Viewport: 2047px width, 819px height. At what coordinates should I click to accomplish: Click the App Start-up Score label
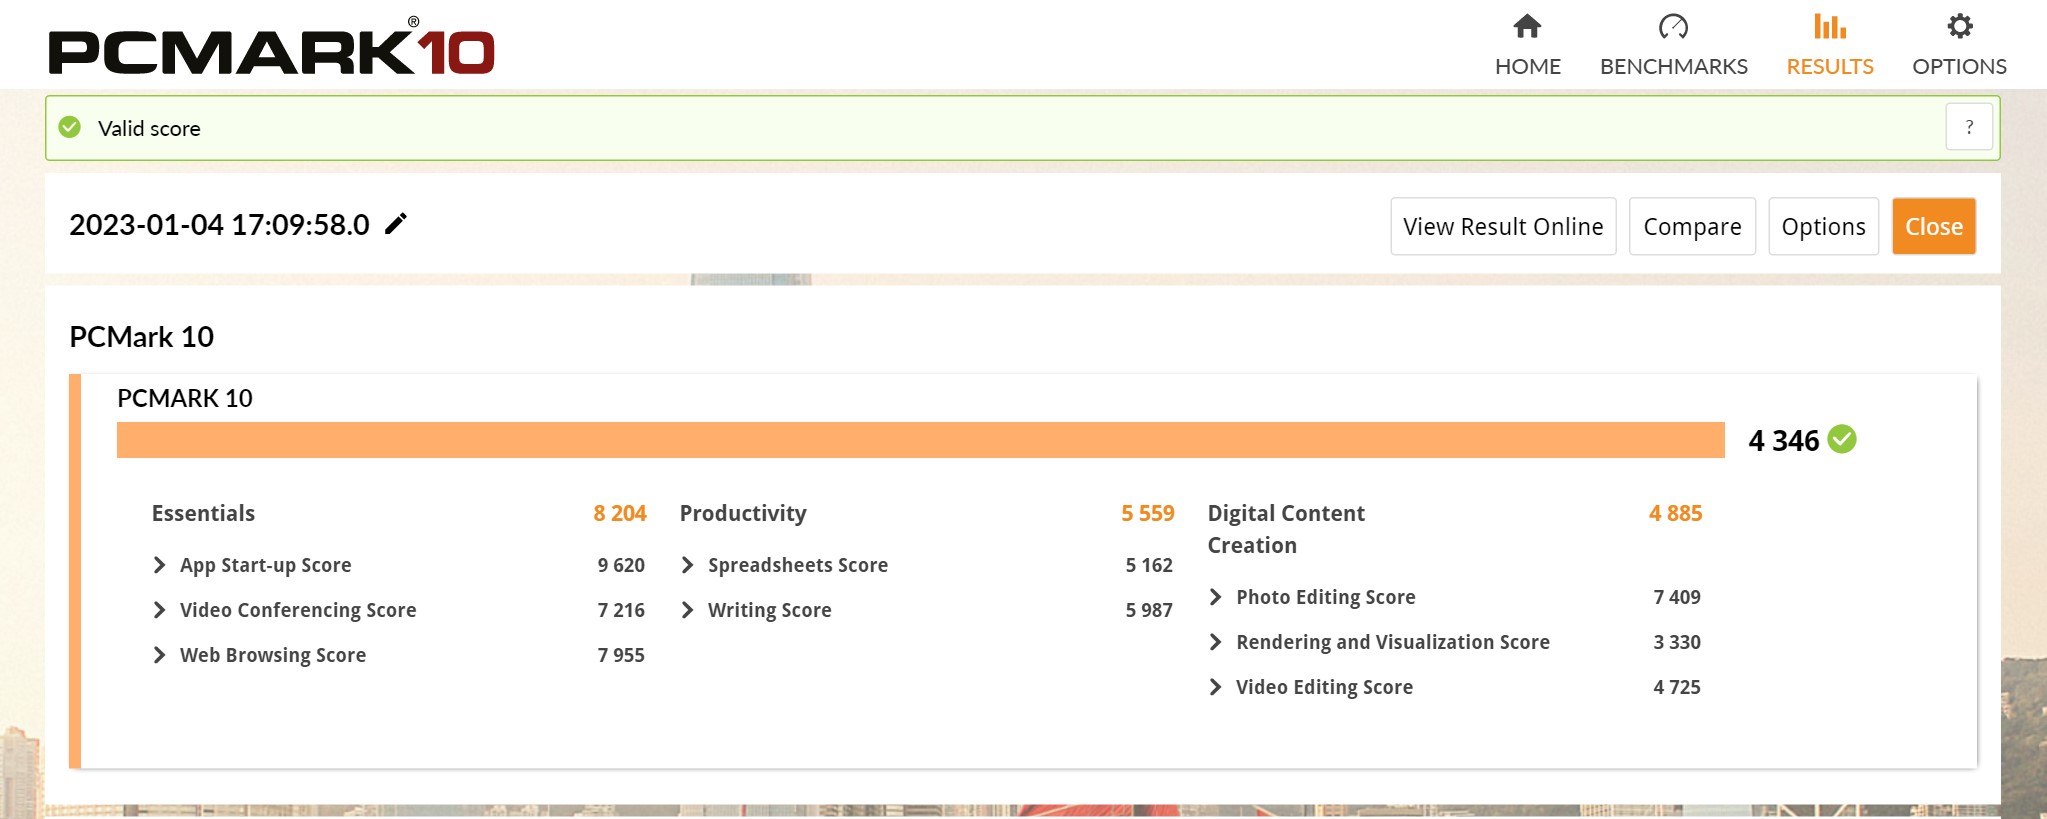point(266,565)
